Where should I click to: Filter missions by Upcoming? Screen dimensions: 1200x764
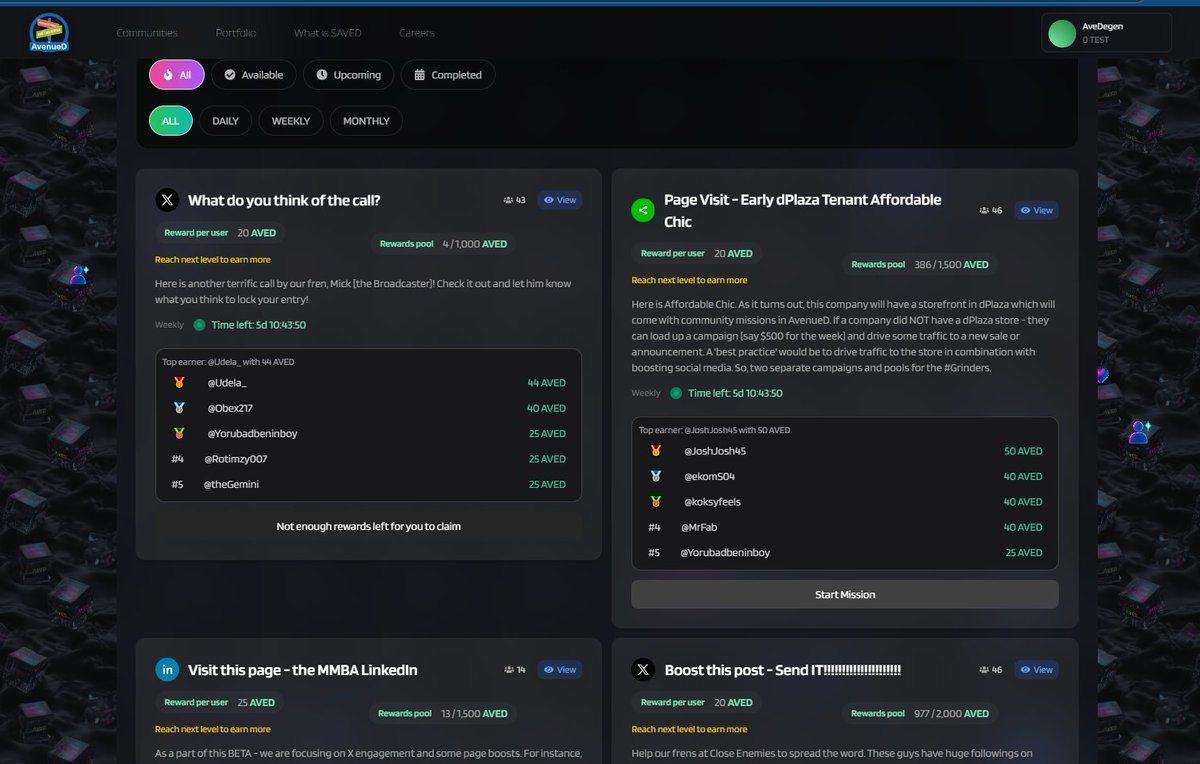(349, 75)
